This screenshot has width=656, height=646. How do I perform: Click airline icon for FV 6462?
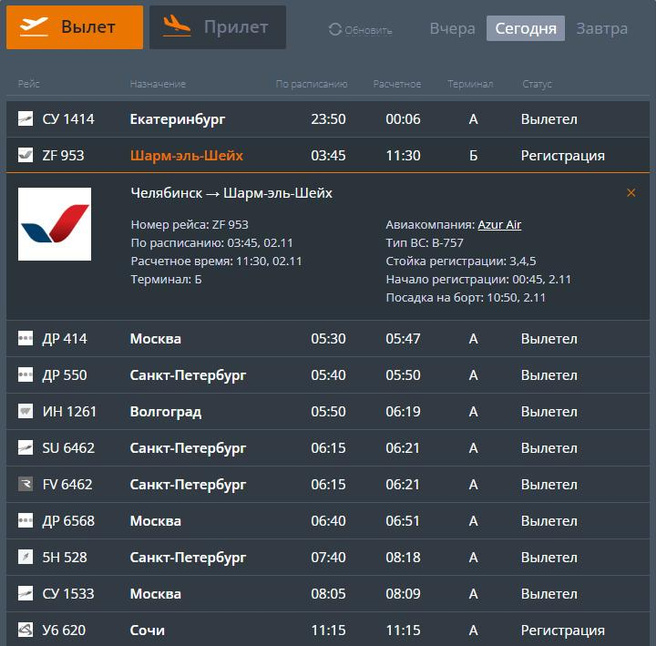pyautogui.click(x=25, y=484)
